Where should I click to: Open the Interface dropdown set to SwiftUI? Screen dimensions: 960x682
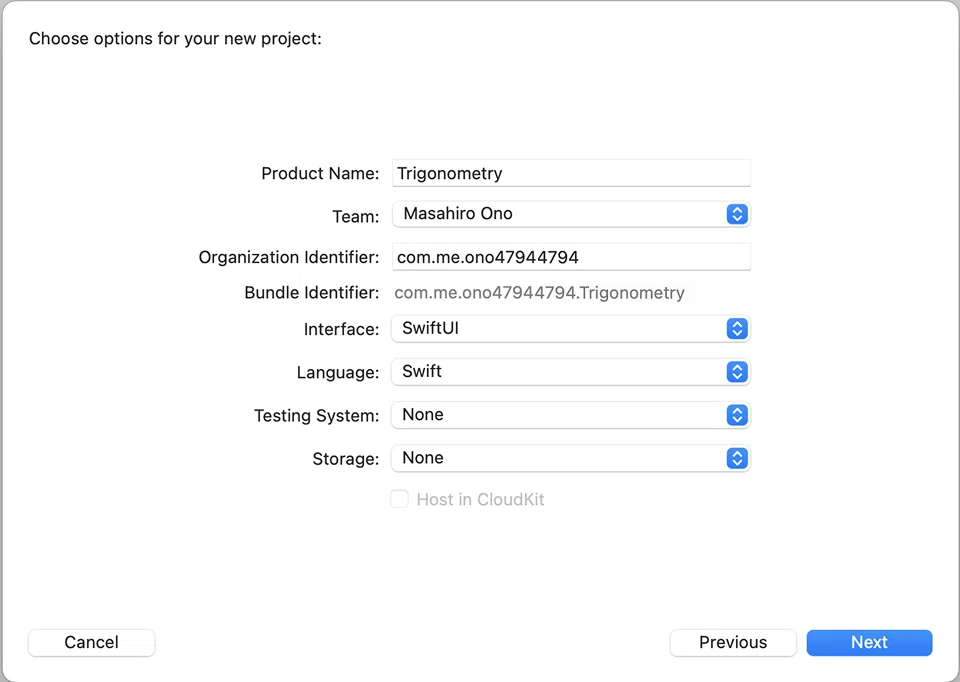pyautogui.click(x=571, y=329)
